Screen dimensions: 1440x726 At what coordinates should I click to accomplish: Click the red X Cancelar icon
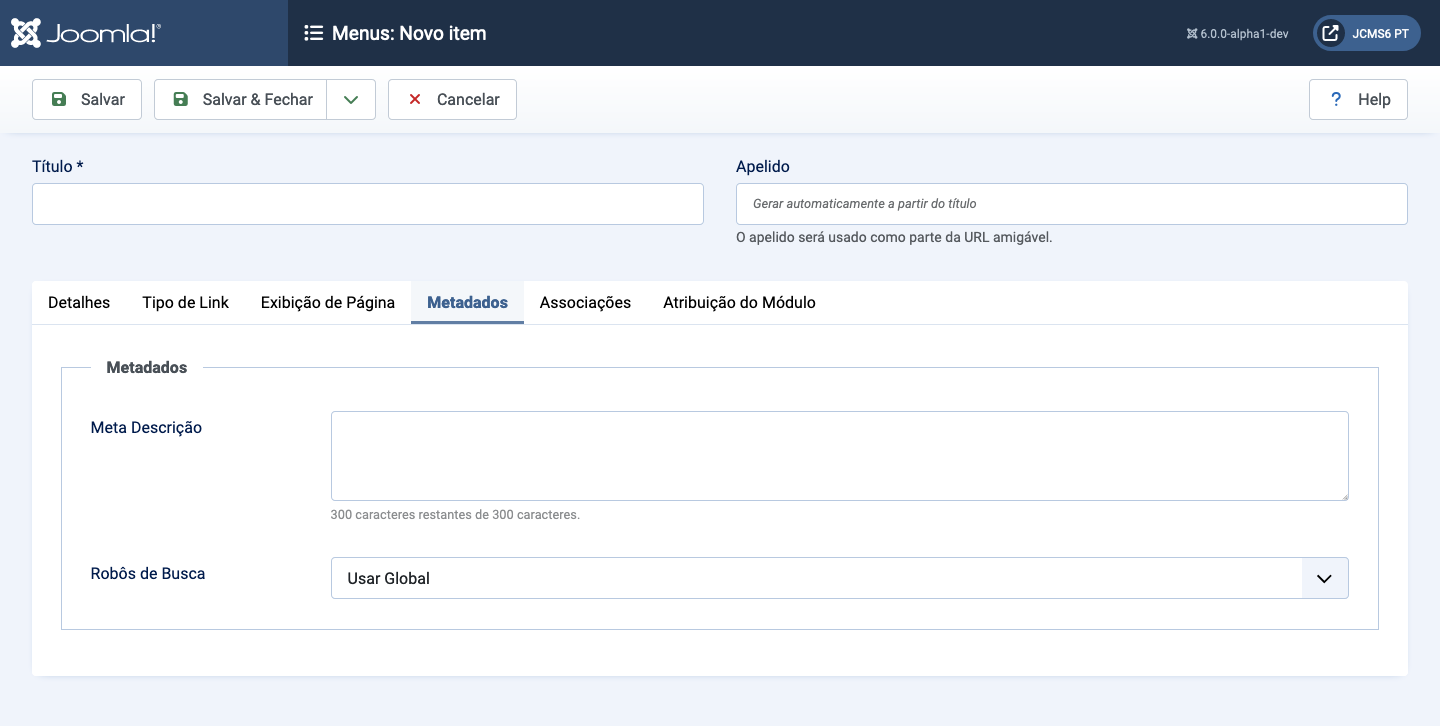coord(415,100)
